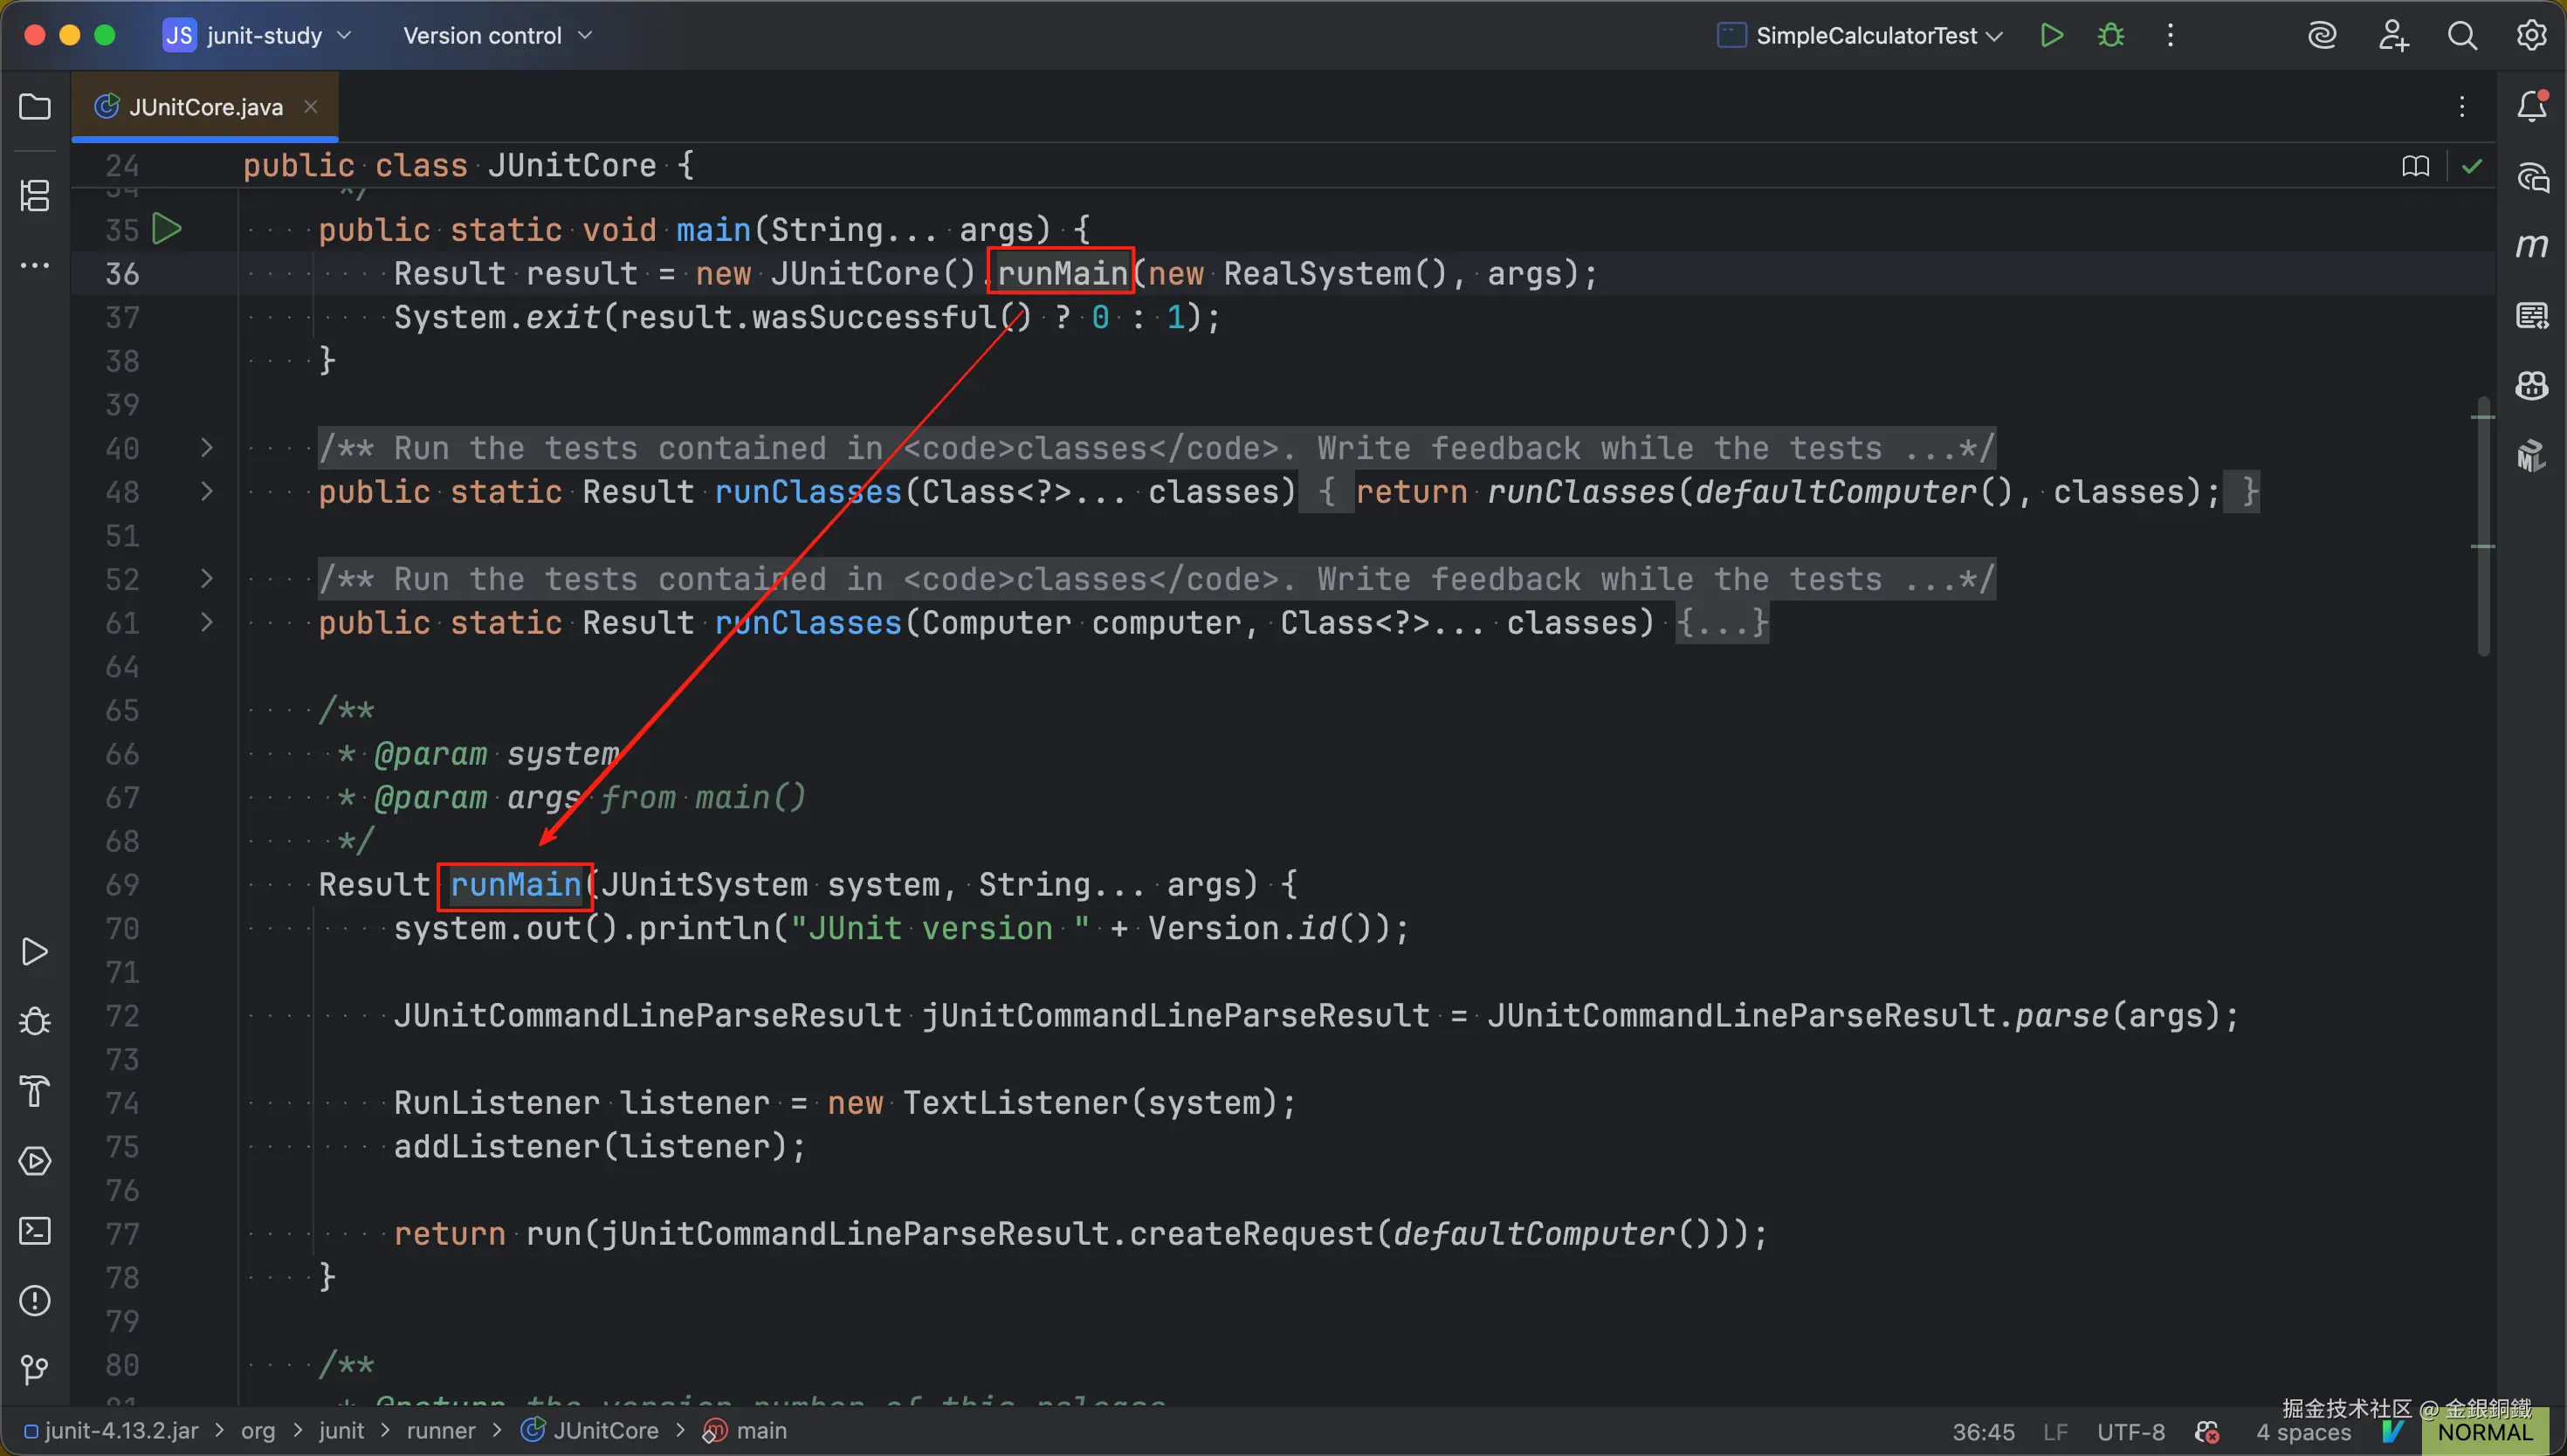The image size is (2567, 1456).
Task: Expand the folded Javadoc at line 40
Action: coord(206,448)
